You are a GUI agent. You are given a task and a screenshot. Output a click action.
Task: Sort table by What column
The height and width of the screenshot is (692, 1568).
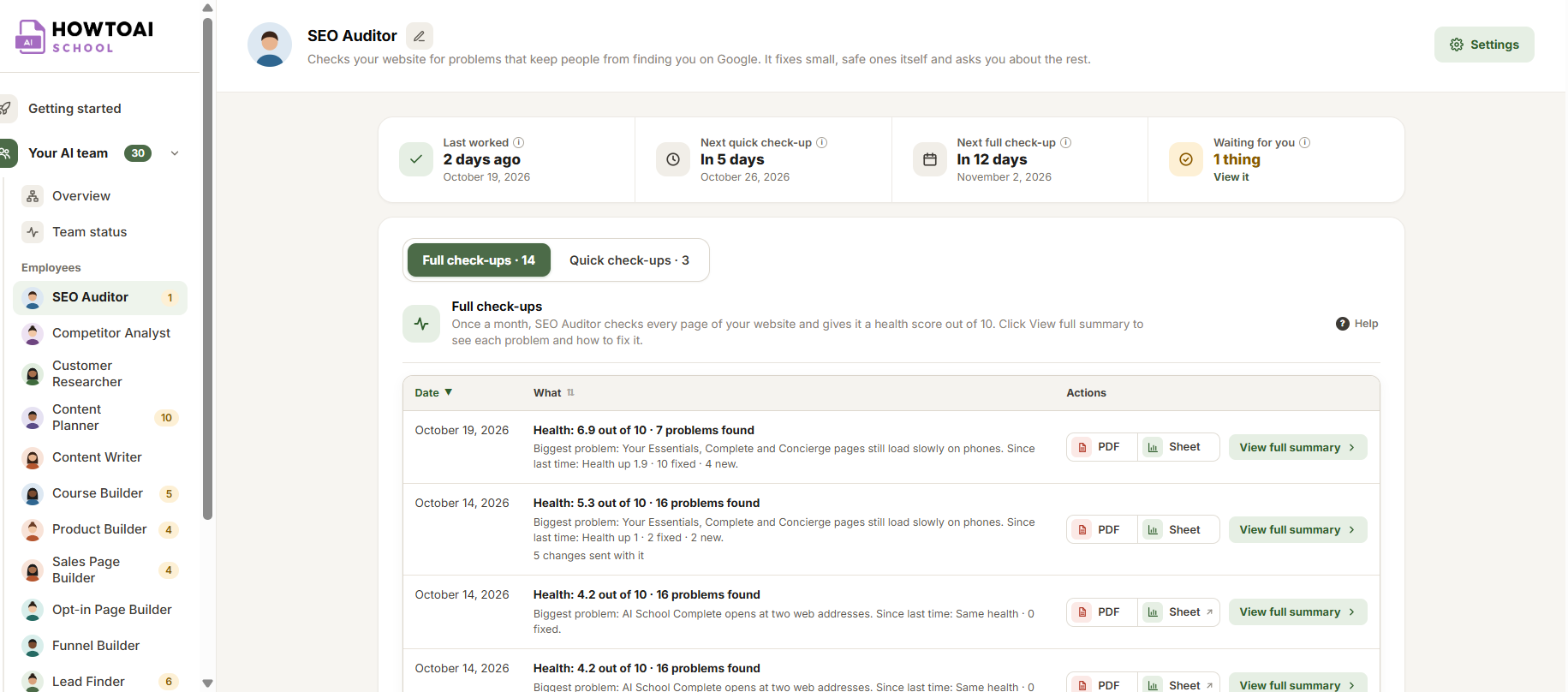554,393
